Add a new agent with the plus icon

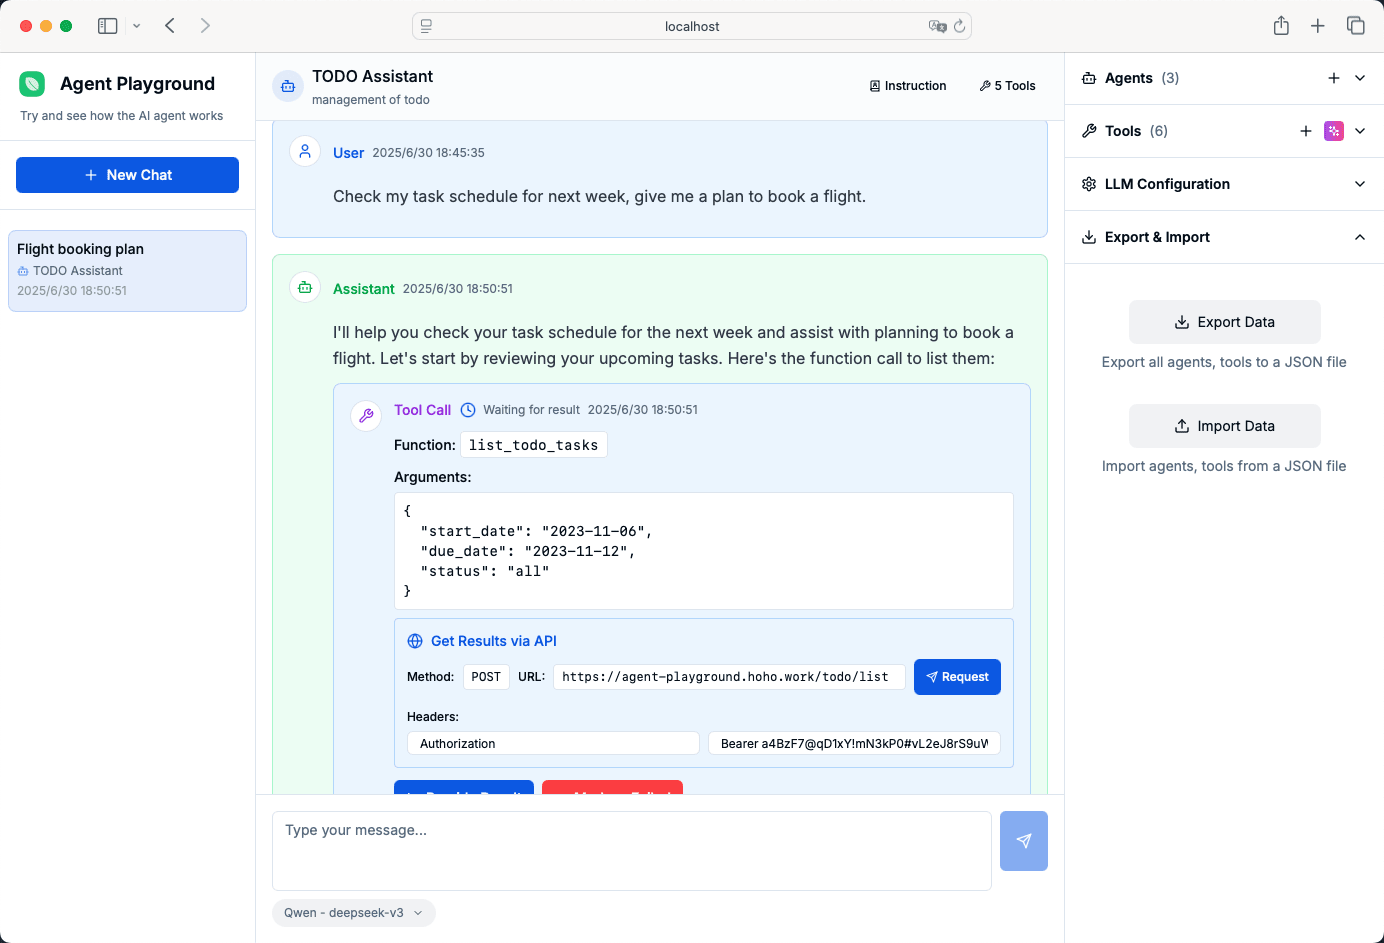pyautogui.click(x=1334, y=77)
